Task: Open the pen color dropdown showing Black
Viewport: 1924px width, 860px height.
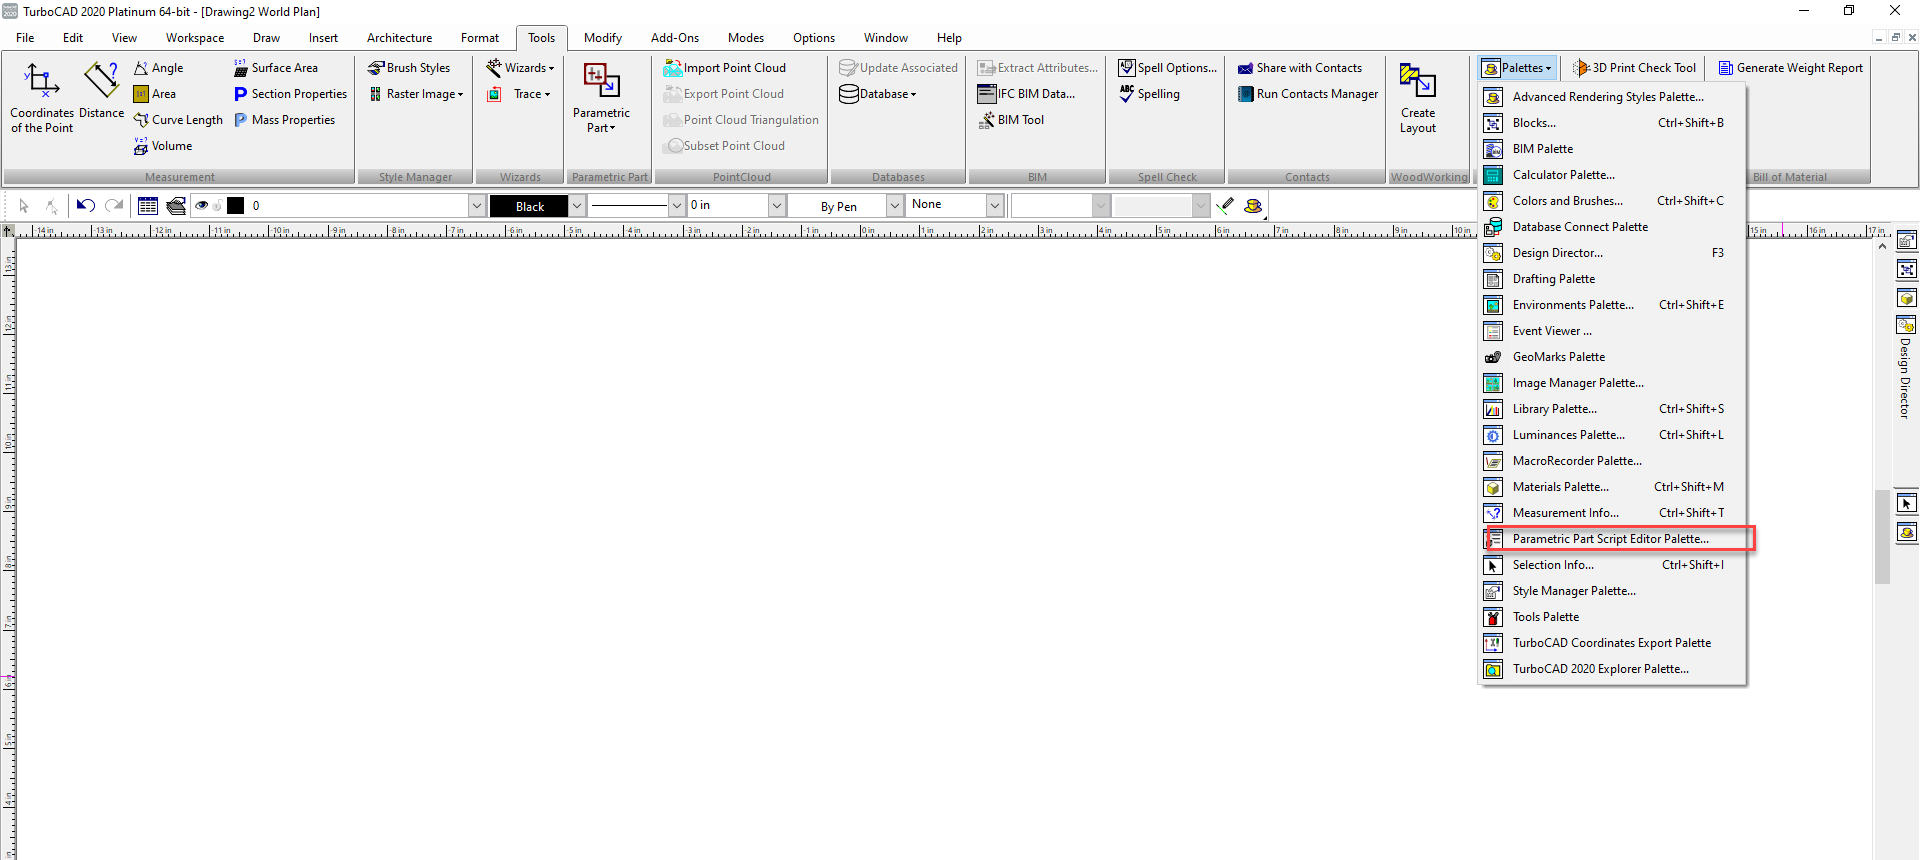Action: 577,206
